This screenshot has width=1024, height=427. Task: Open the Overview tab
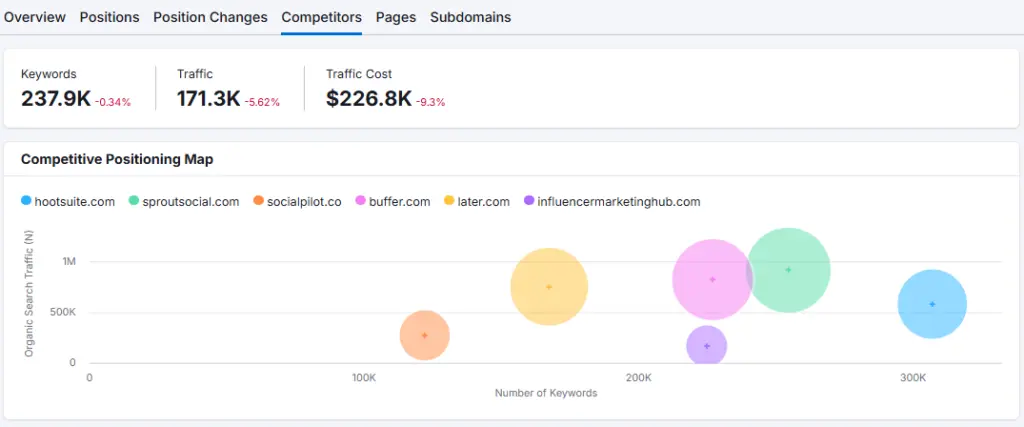point(35,17)
